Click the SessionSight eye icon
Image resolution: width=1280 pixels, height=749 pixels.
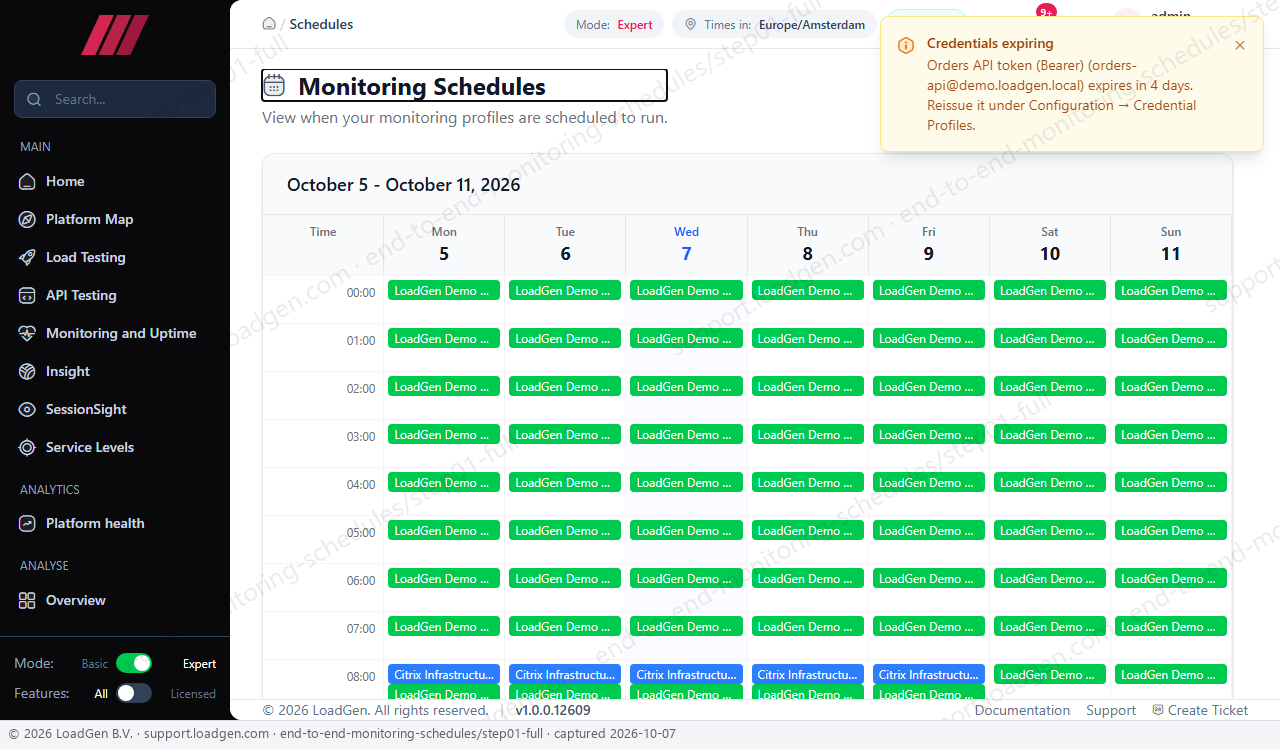coord(27,409)
